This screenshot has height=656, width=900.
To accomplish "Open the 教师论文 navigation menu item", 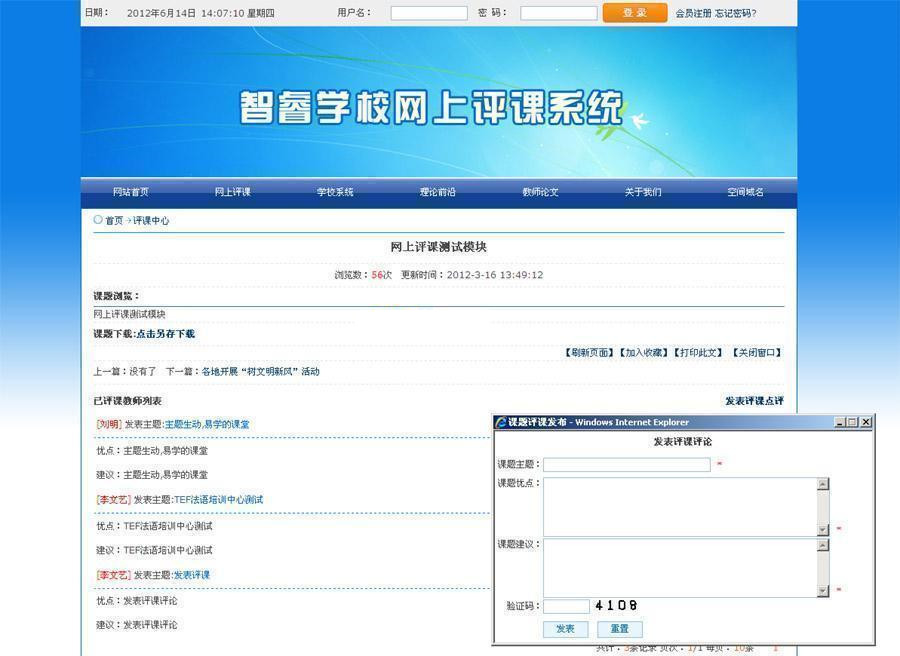I will tap(540, 192).
